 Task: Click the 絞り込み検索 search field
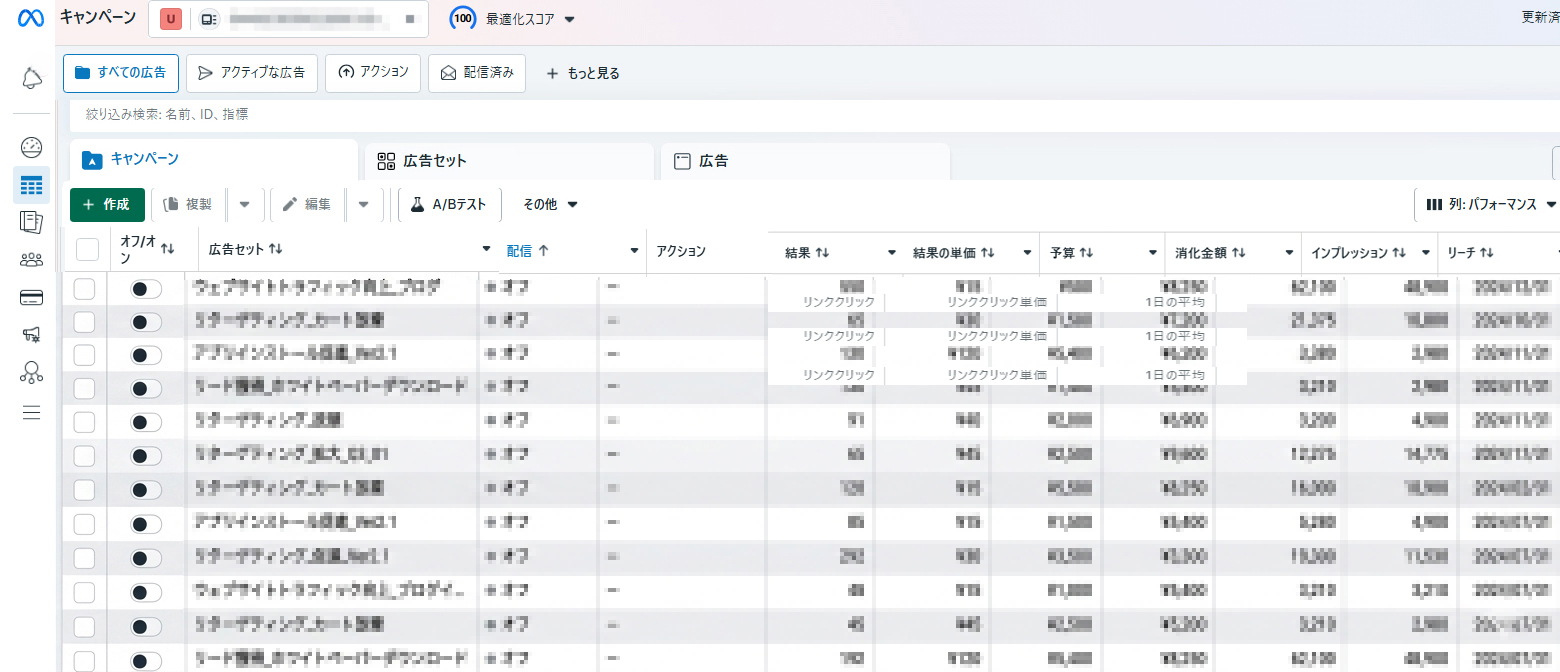[815, 115]
